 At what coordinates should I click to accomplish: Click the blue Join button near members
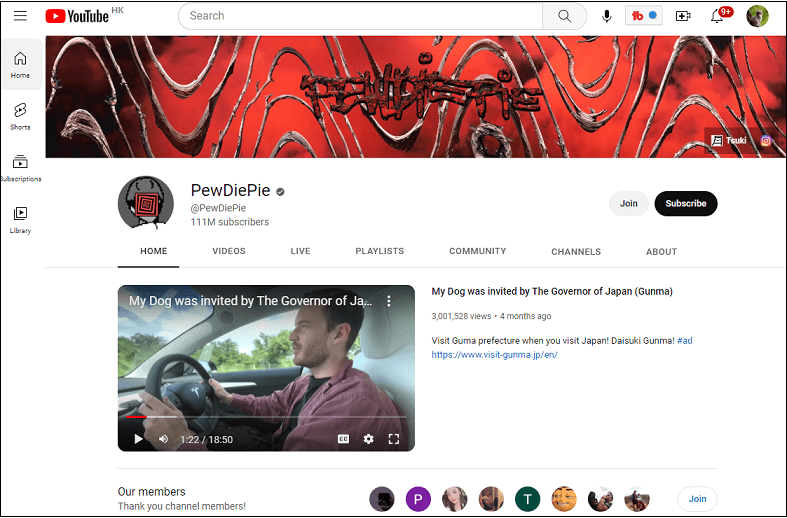point(697,499)
